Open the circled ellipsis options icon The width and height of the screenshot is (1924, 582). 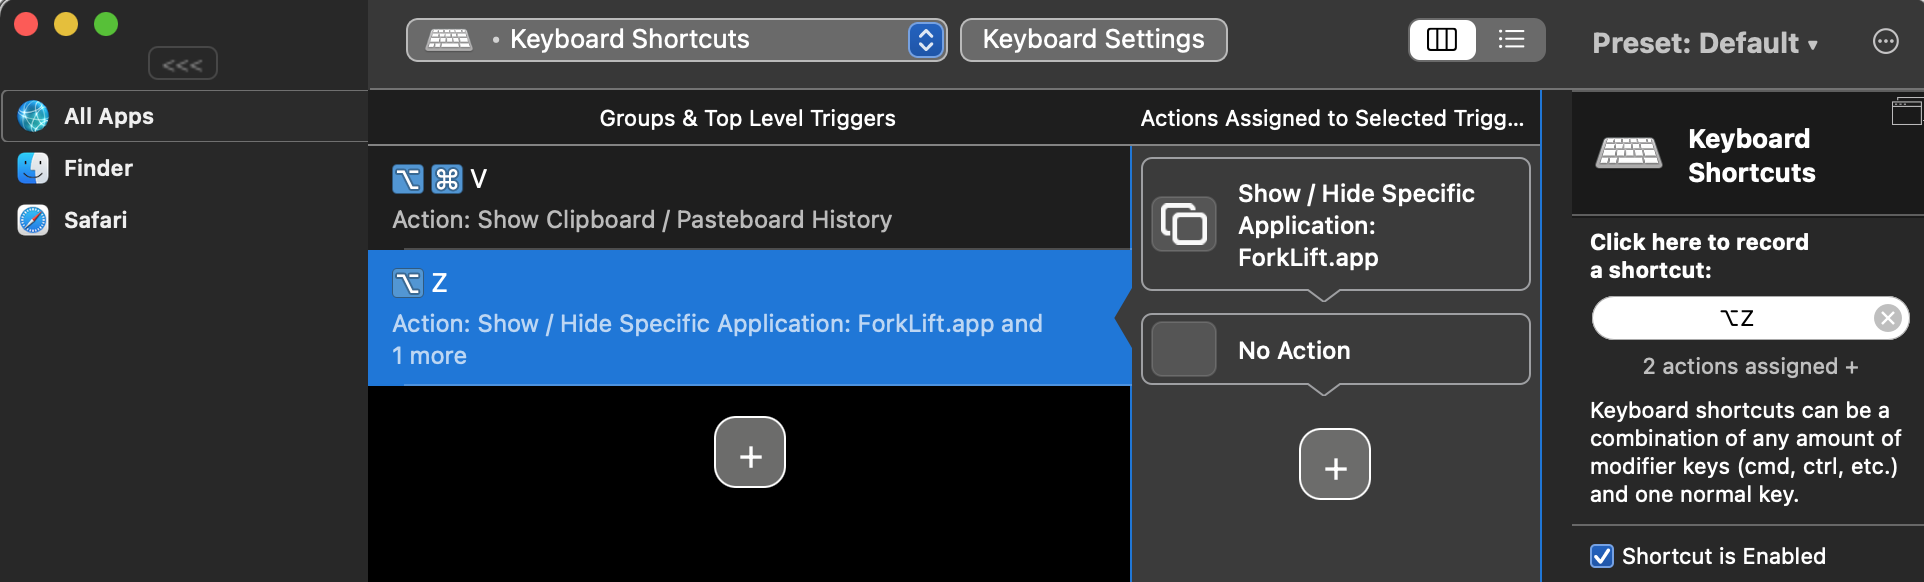tap(1885, 41)
